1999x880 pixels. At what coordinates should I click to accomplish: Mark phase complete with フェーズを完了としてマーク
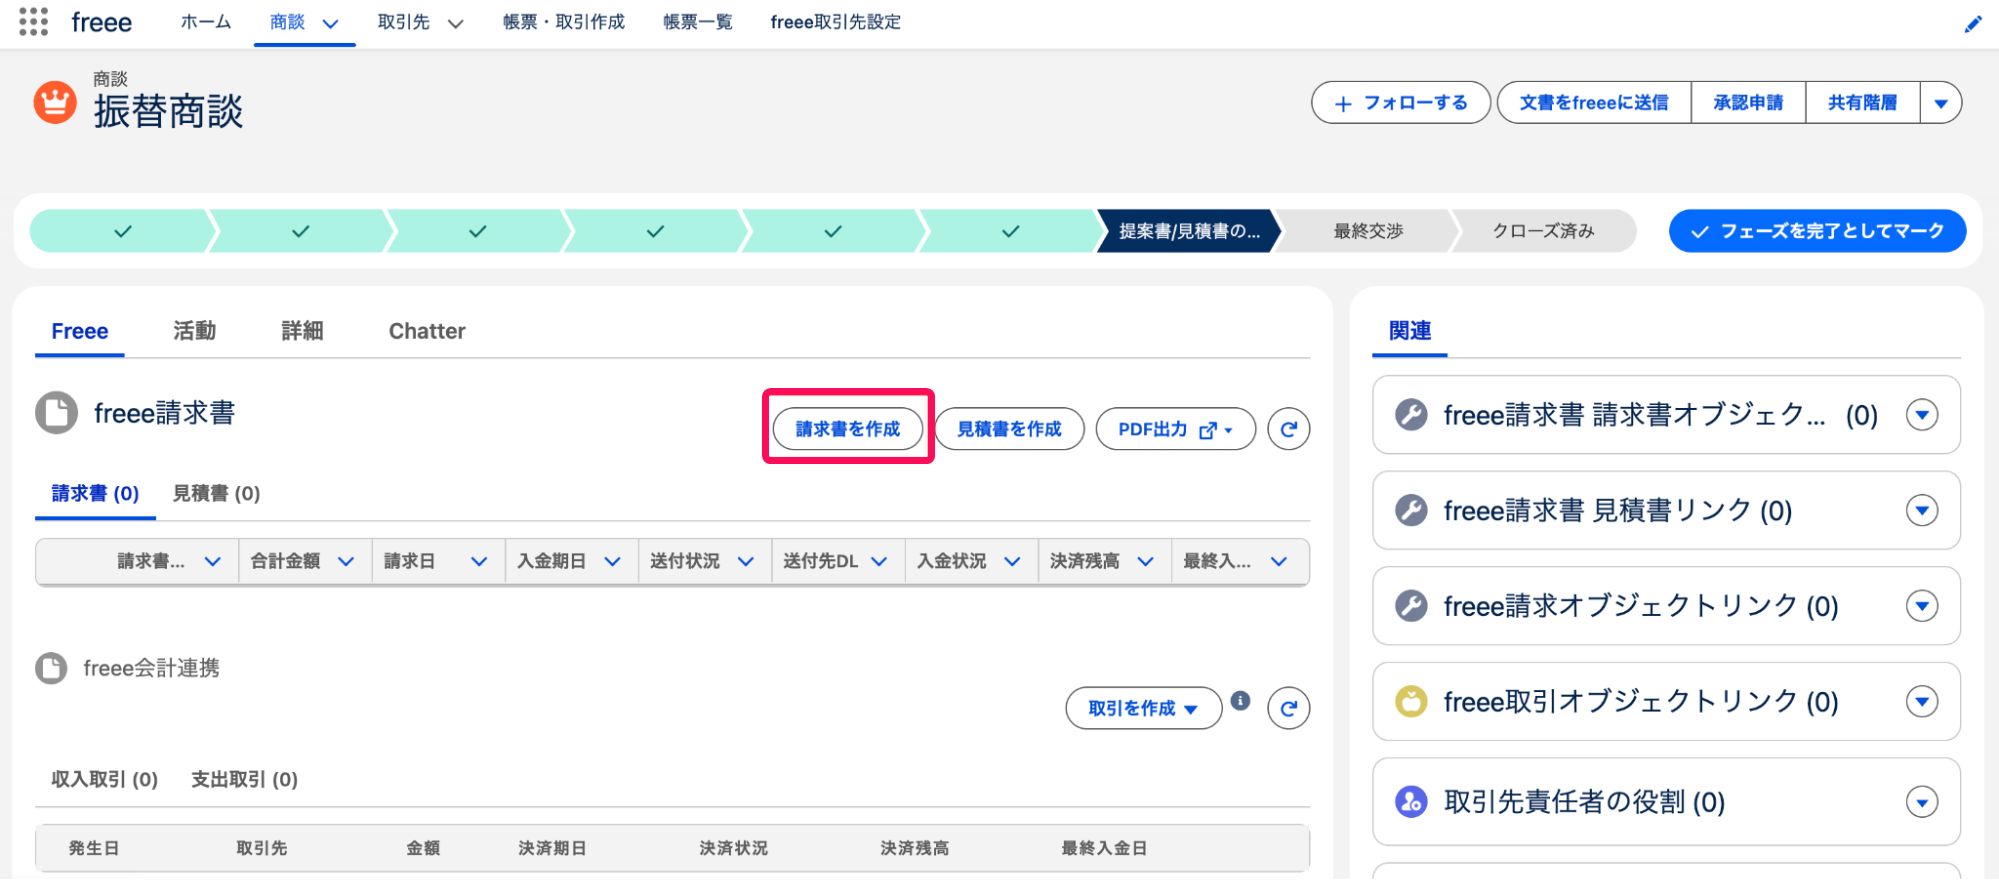pyautogui.click(x=1817, y=231)
